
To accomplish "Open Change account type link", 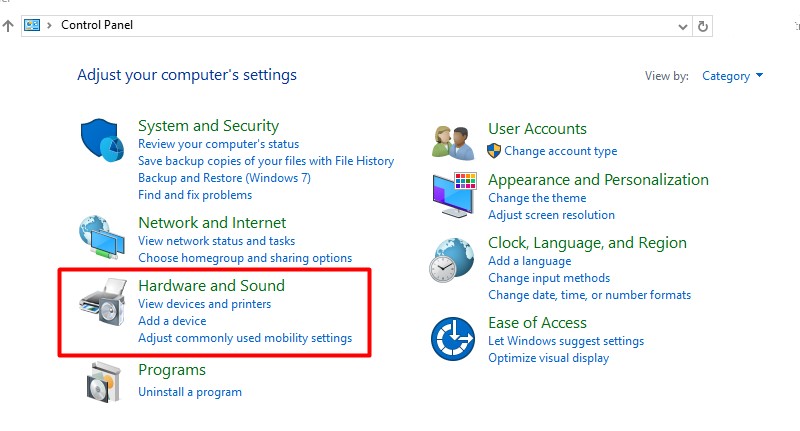I will 560,151.
